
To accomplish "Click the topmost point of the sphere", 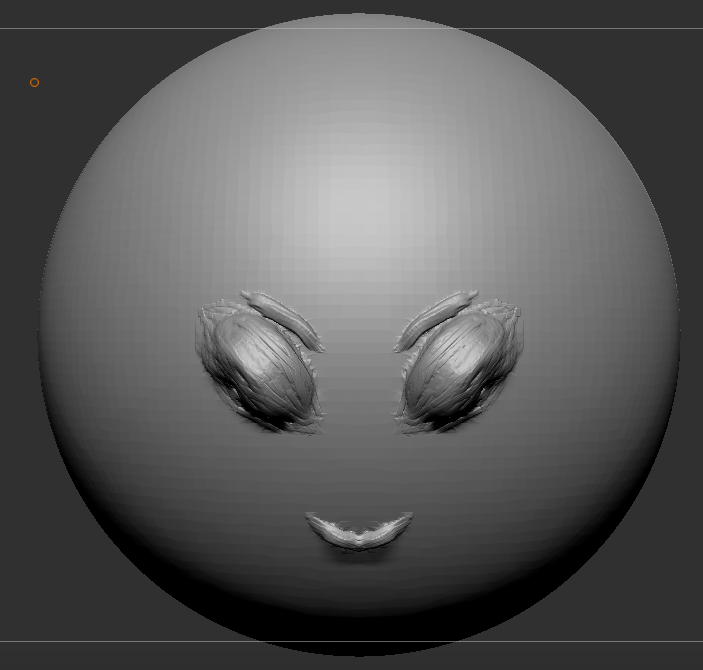I will click(x=359, y=18).
